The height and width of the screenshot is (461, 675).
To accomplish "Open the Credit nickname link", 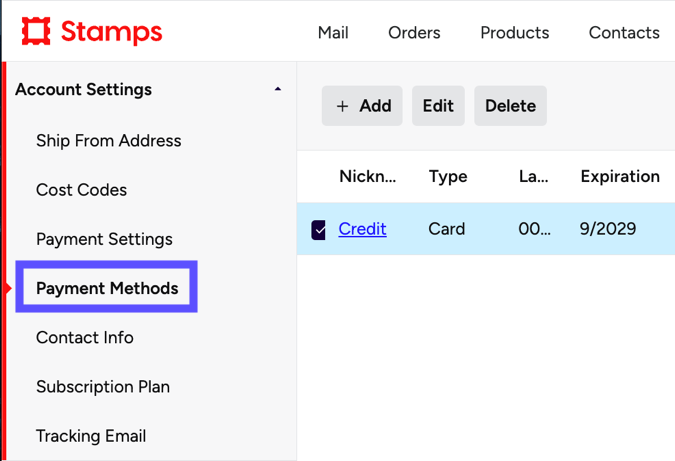I will point(362,229).
